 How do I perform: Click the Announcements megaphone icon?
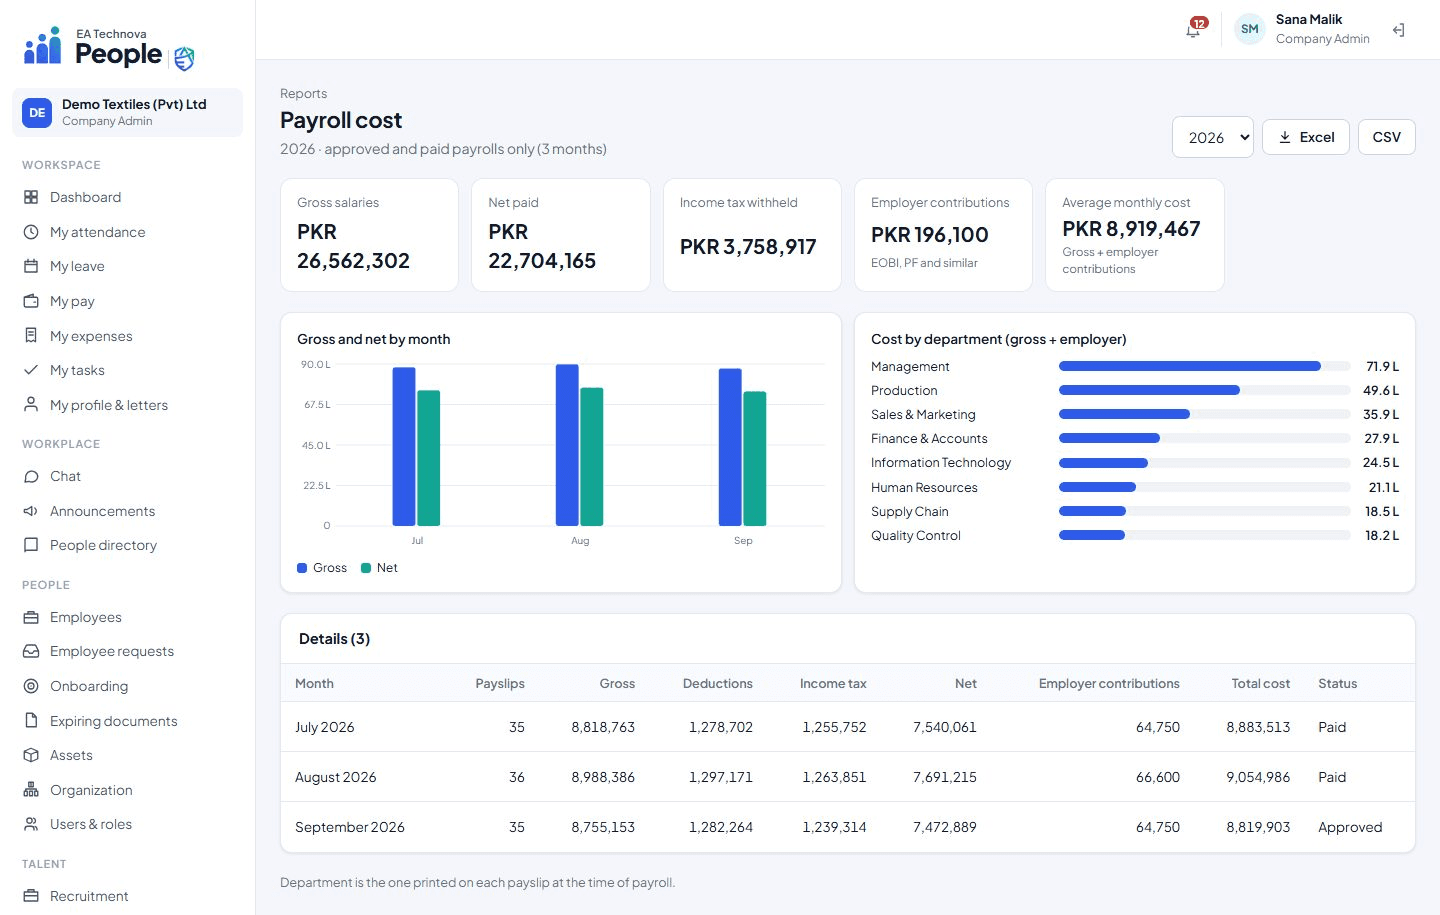(31, 511)
